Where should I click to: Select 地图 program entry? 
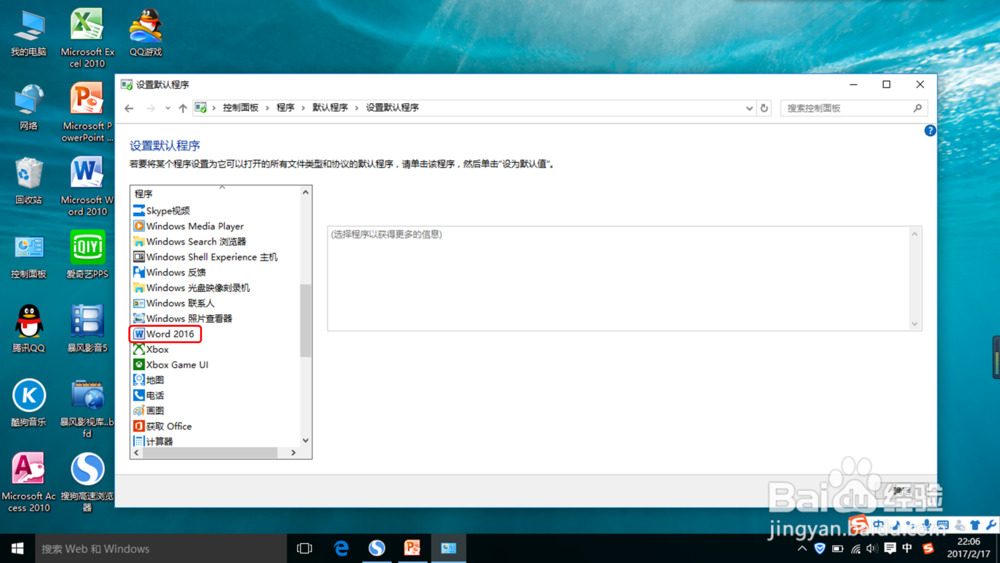pyautogui.click(x=149, y=380)
